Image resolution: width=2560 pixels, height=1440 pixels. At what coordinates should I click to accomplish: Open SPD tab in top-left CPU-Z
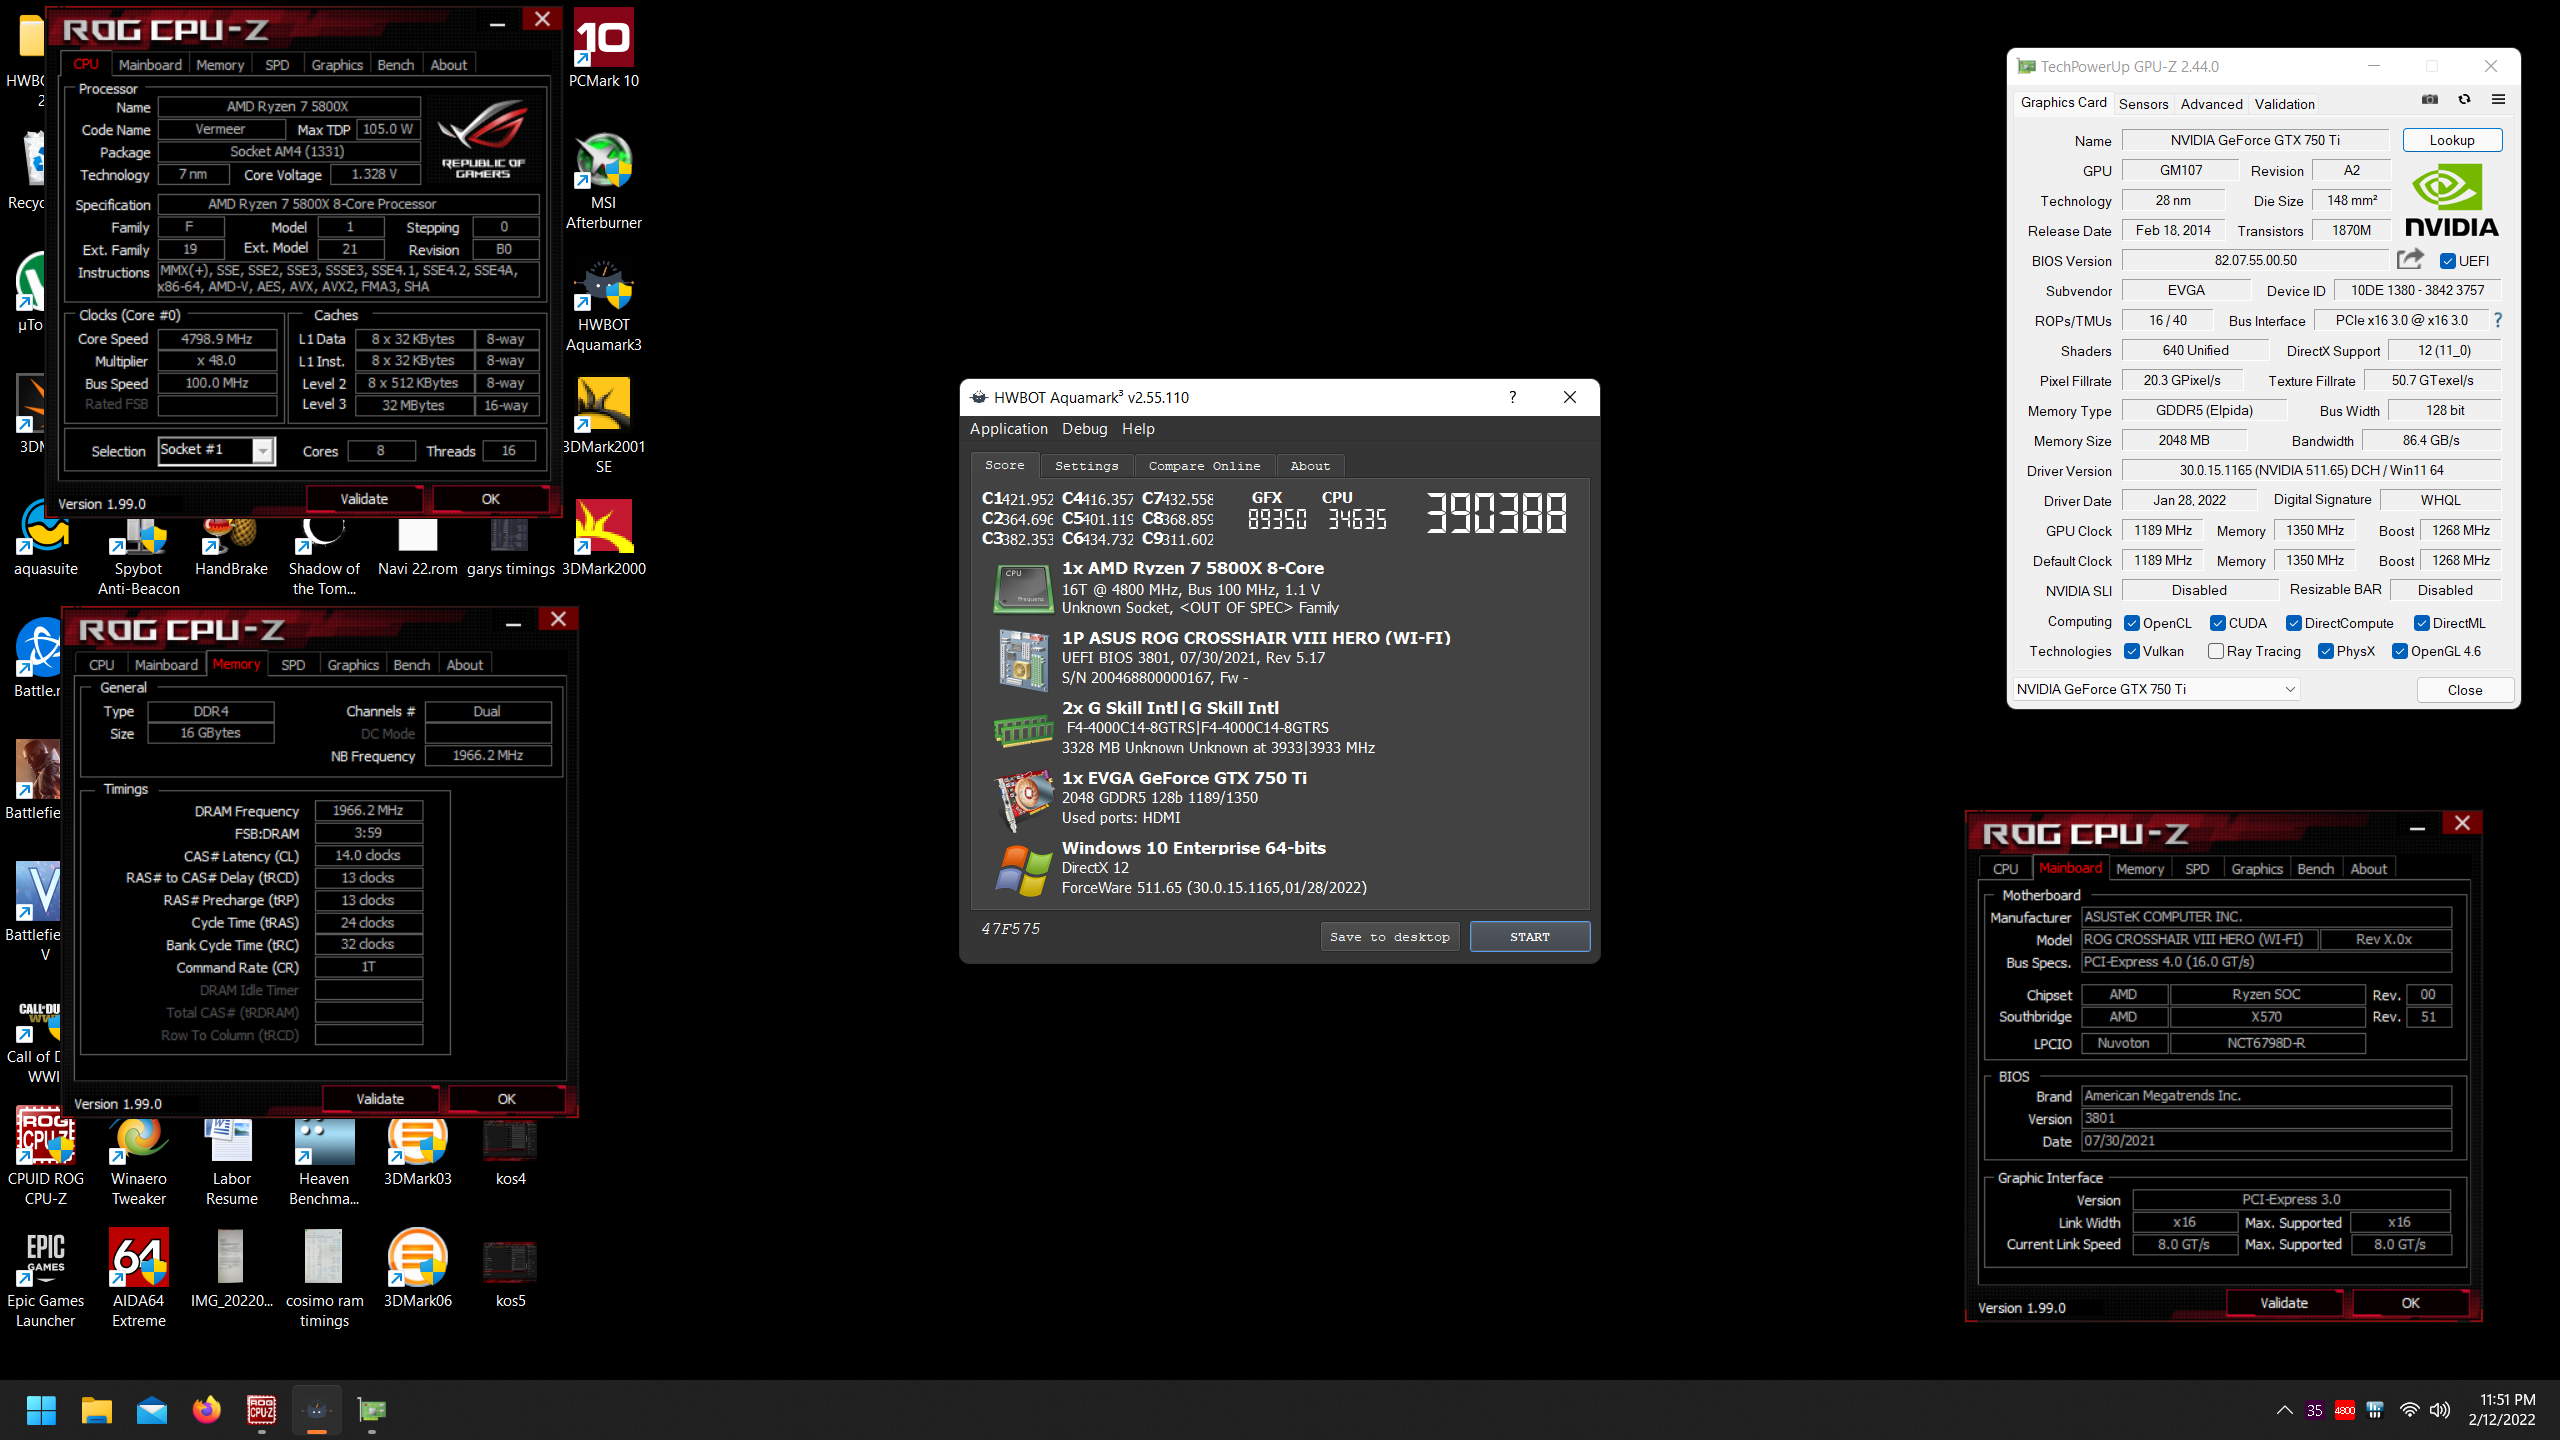277,65
